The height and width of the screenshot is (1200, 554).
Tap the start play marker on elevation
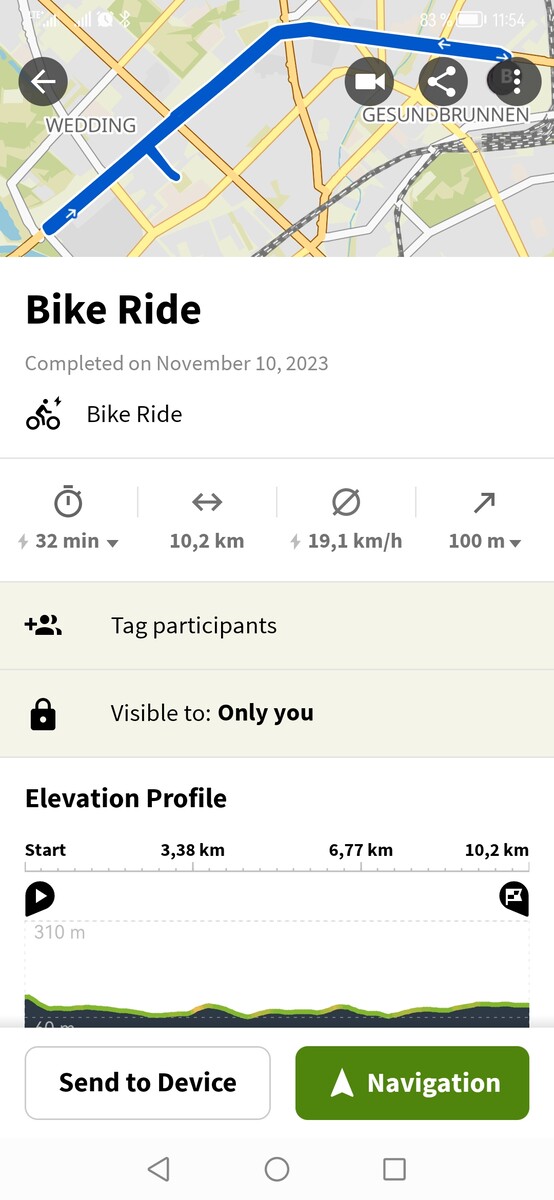pos(40,898)
